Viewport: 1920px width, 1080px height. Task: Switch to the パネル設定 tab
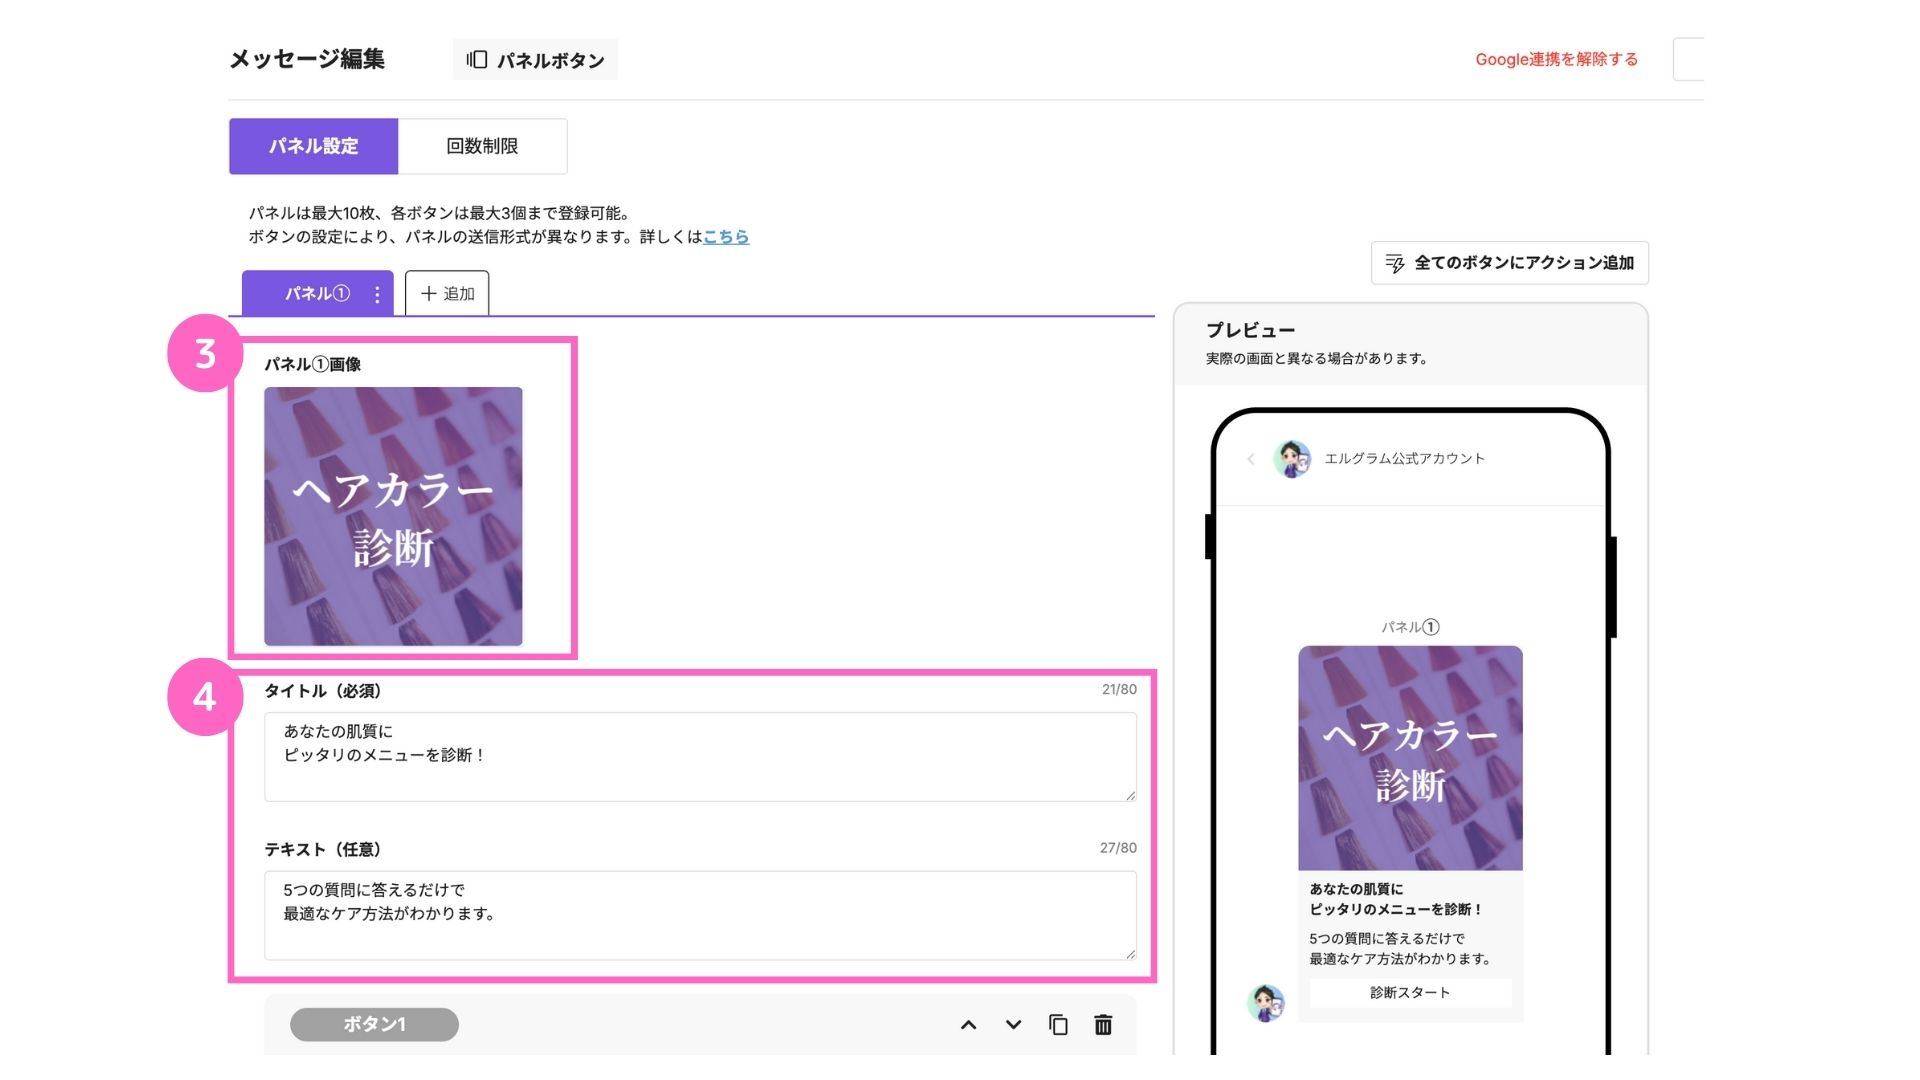[313, 146]
